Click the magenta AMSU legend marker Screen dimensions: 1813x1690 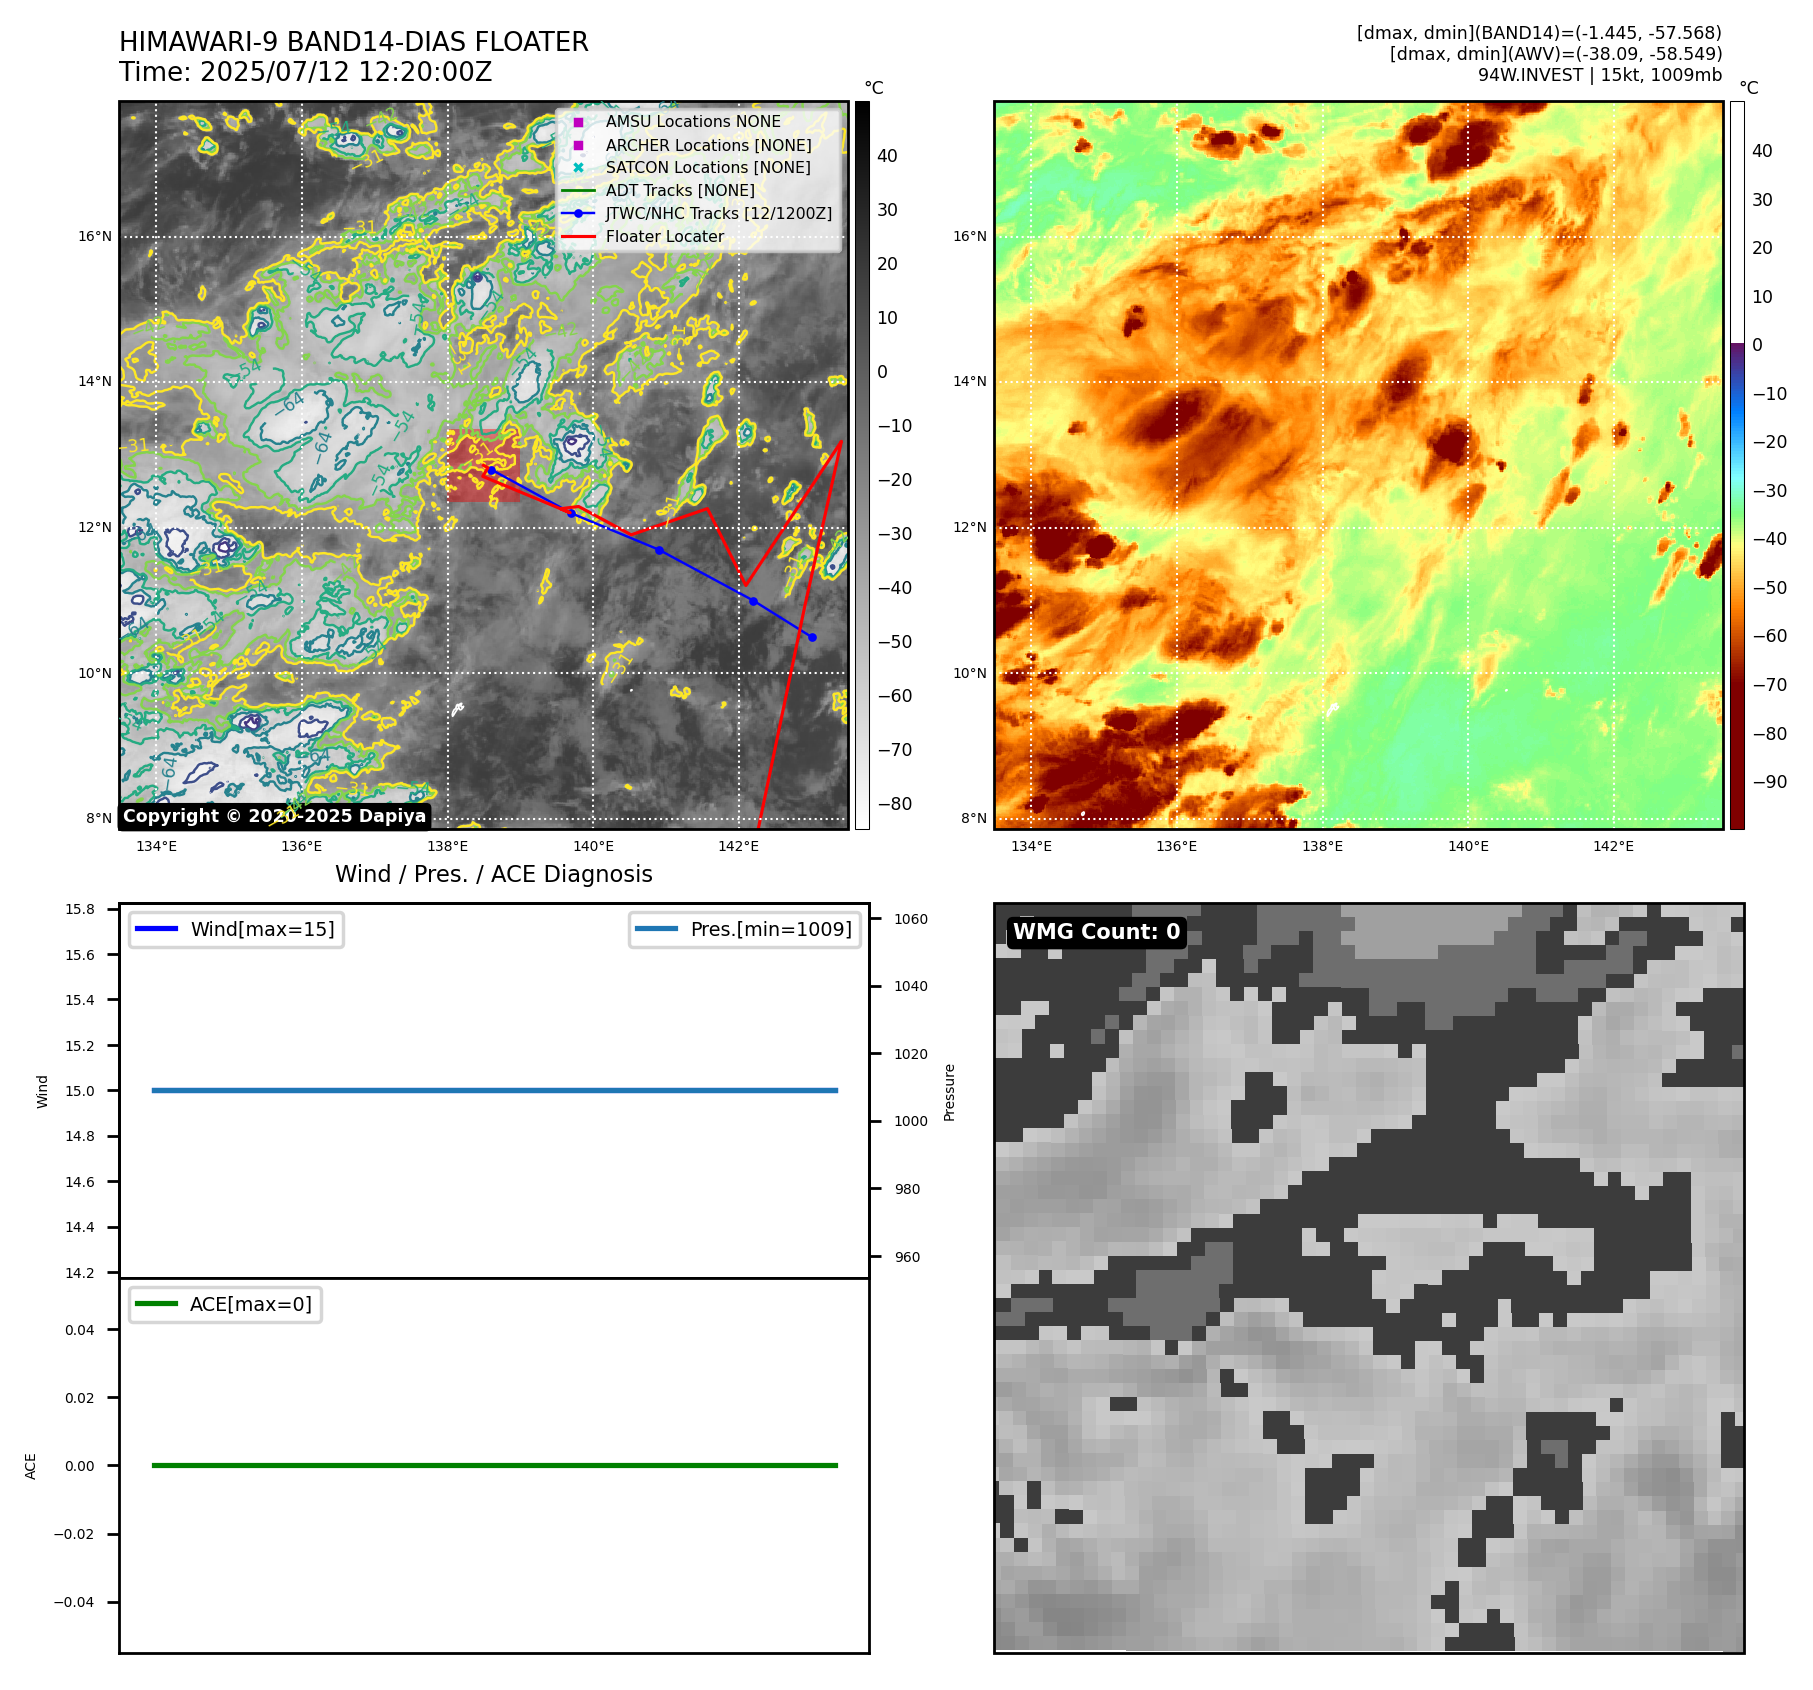578,122
